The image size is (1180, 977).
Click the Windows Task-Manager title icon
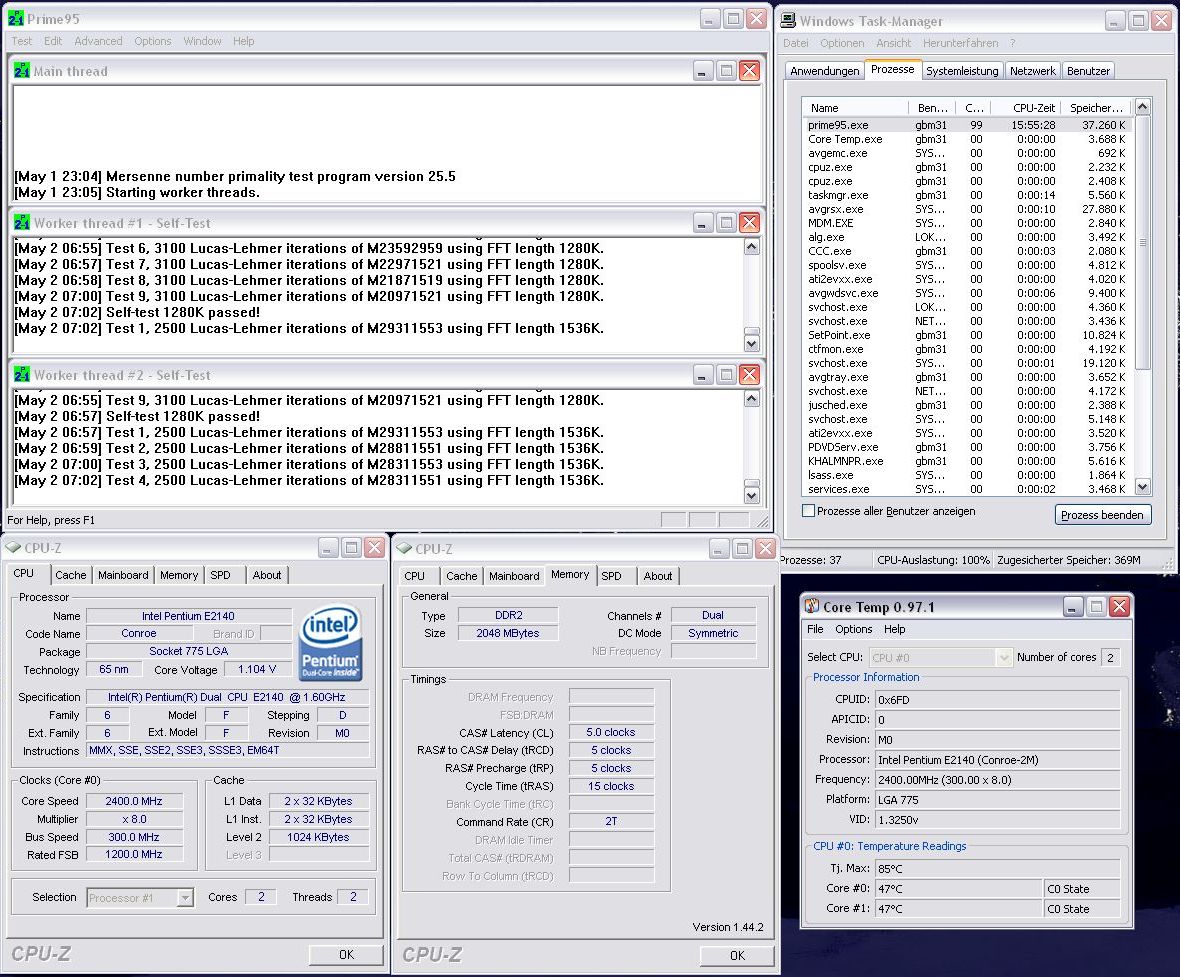pos(788,21)
